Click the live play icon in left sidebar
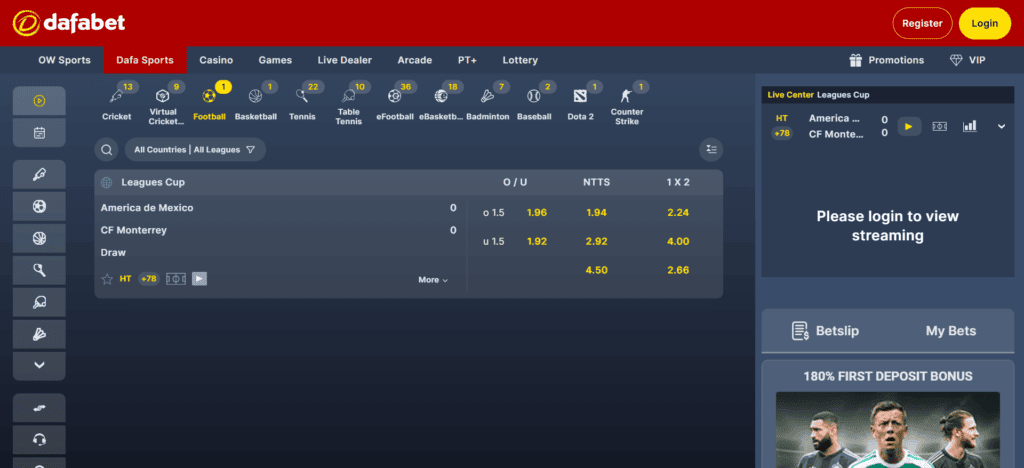Screen dimensions: 1024x468 (39, 101)
